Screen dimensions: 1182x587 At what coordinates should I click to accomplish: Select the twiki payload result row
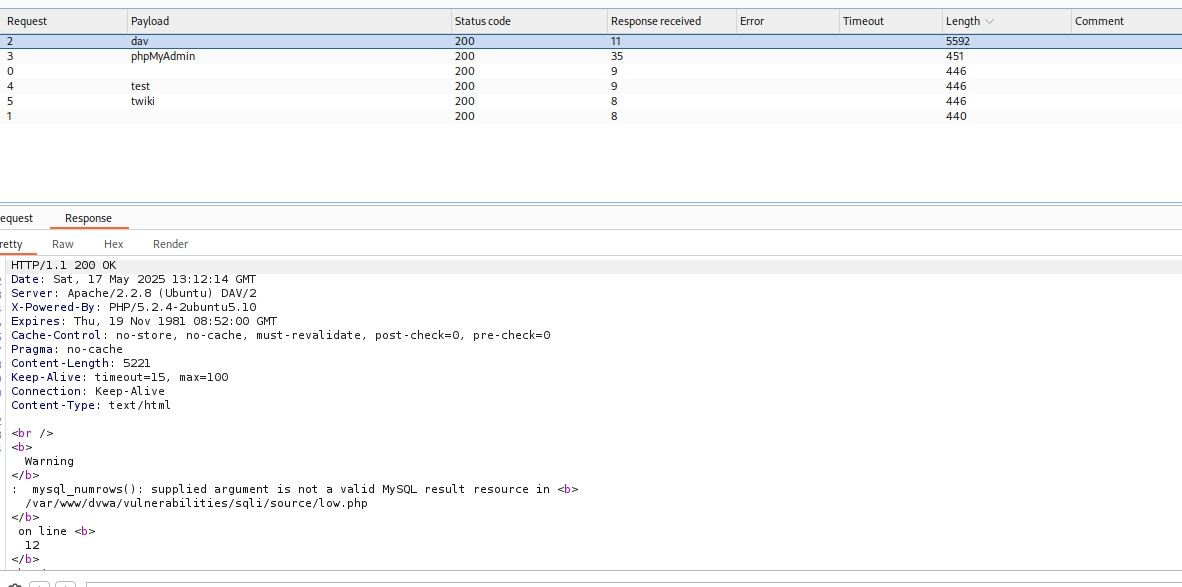143,101
